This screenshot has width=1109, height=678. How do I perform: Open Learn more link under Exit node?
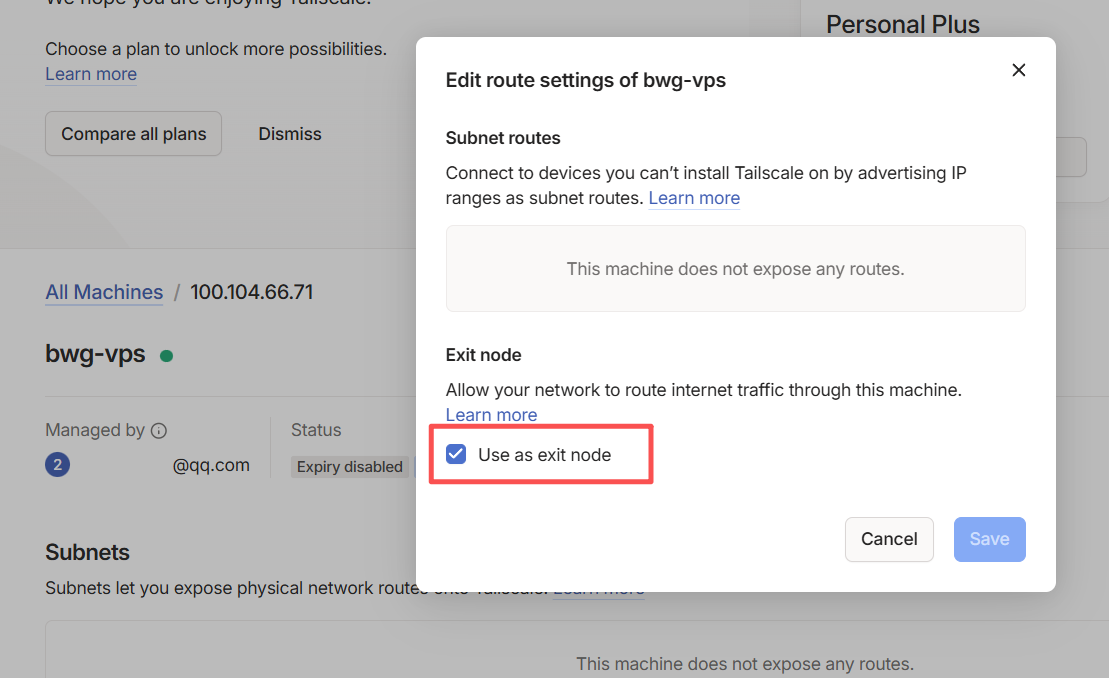click(x=491, y=415)
